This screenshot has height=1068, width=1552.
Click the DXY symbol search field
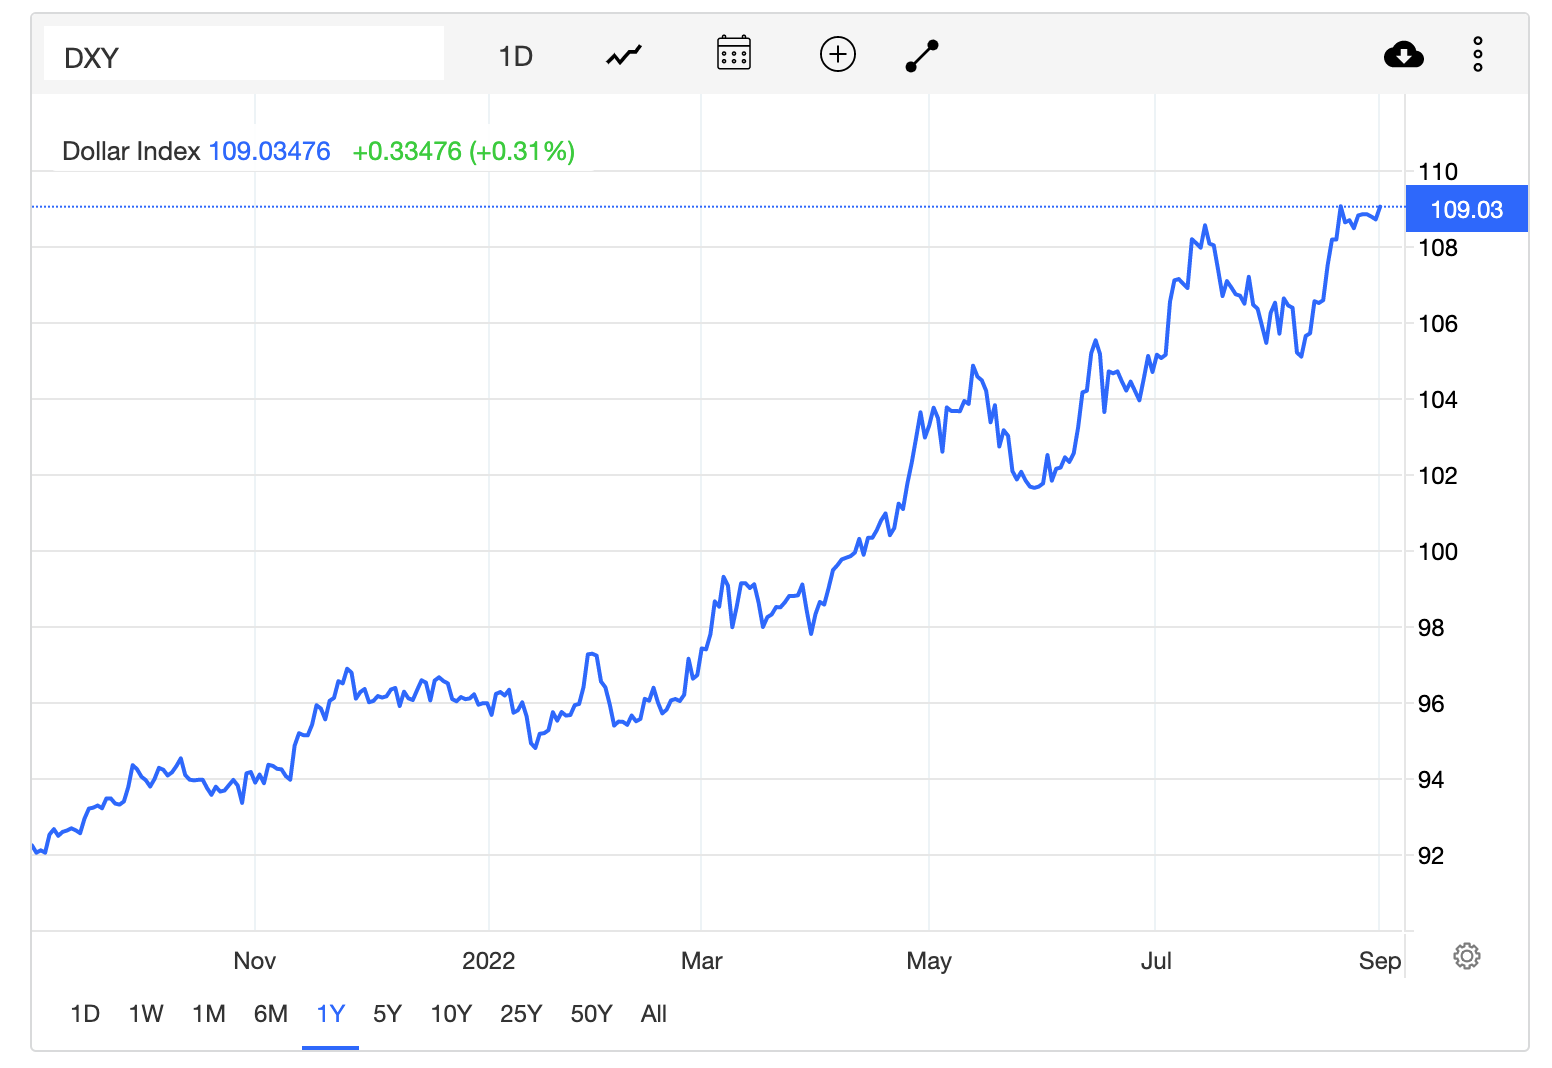click(x=244, y=57)
